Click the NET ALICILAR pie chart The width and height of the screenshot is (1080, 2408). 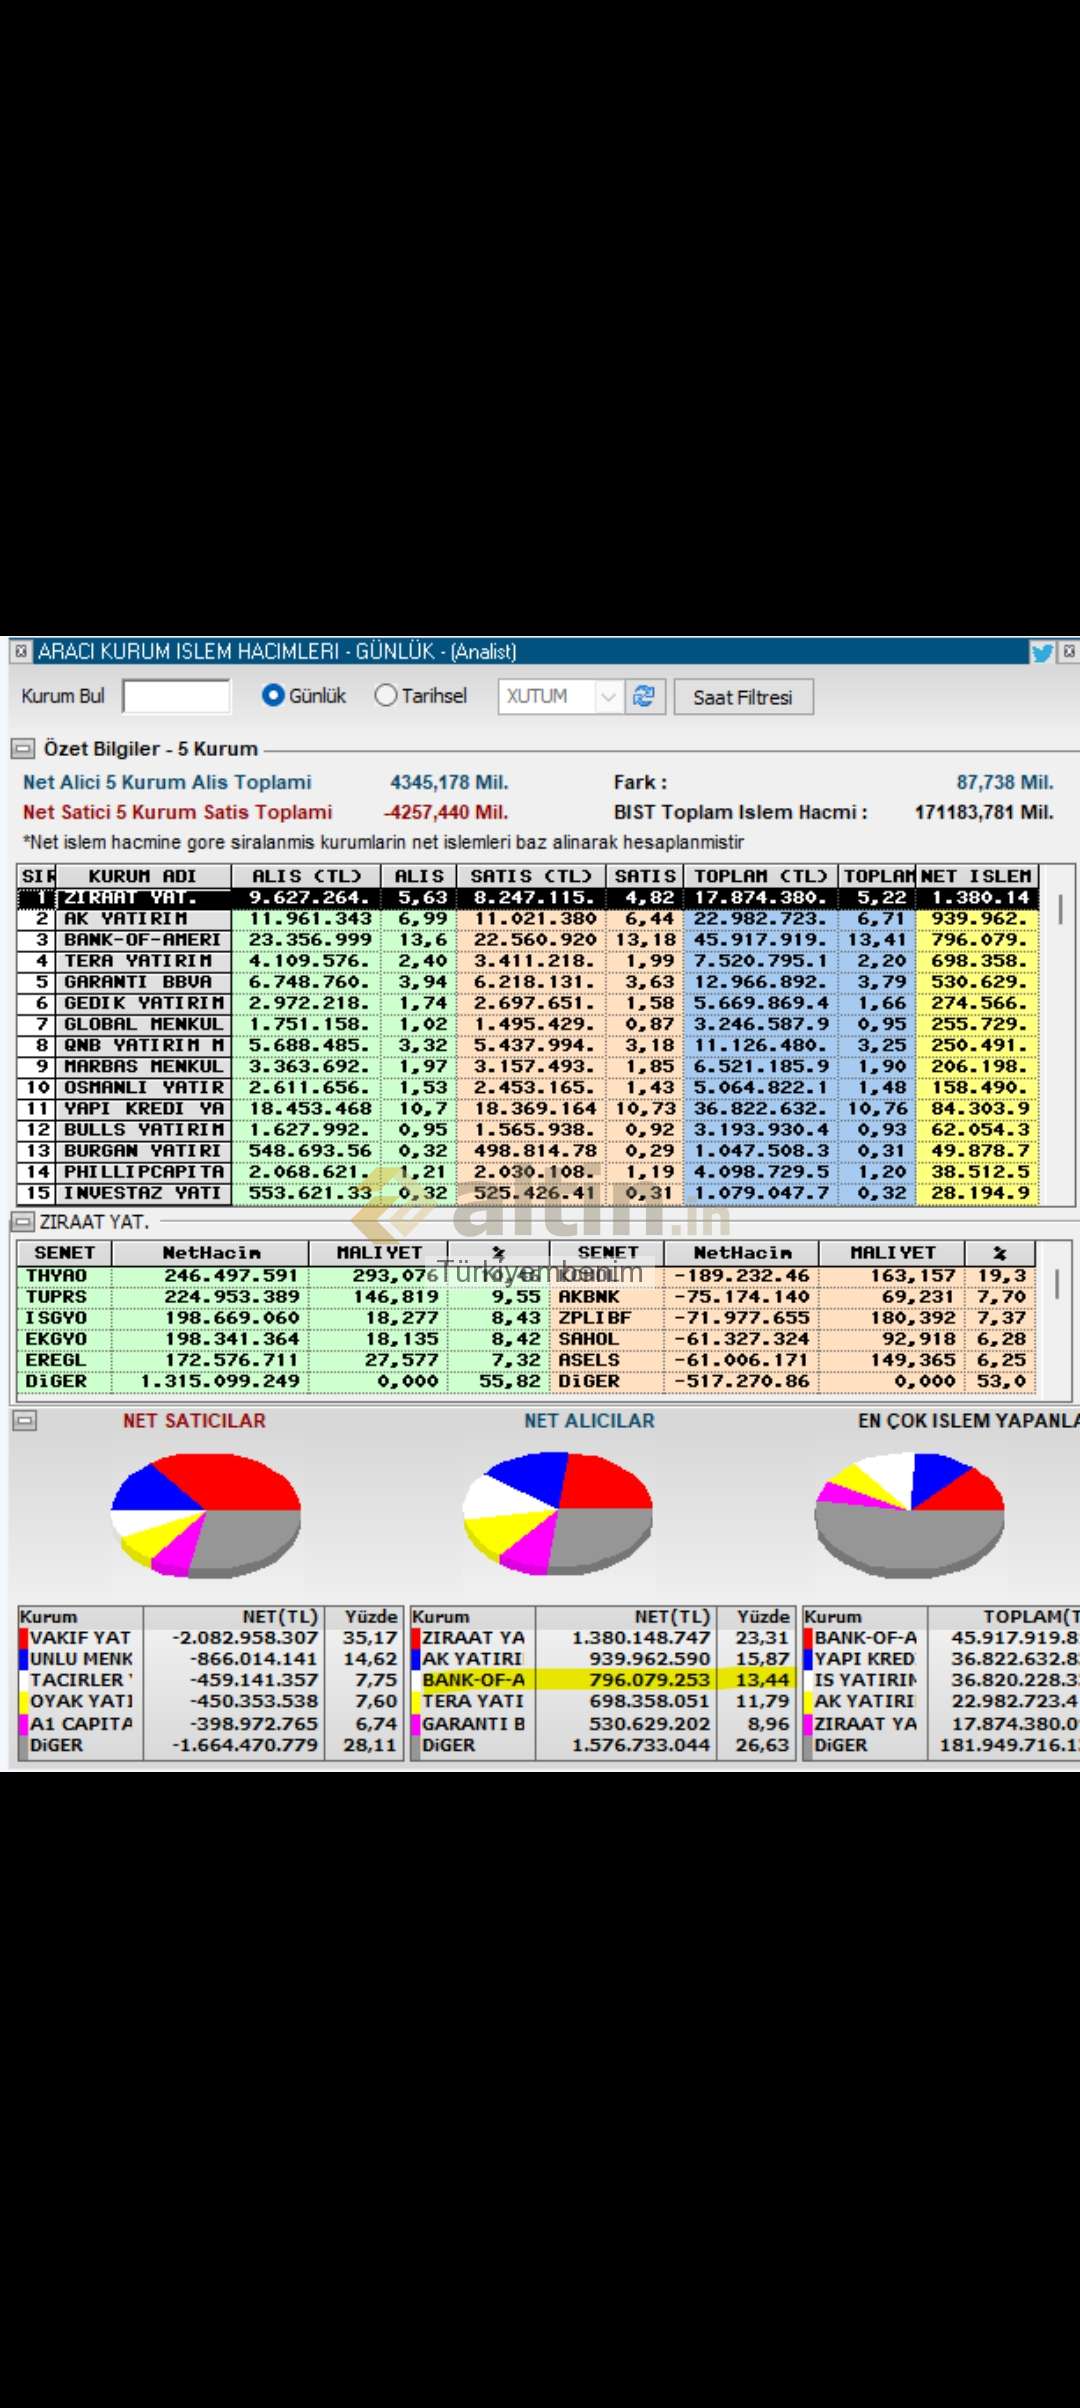point(557,1513)
